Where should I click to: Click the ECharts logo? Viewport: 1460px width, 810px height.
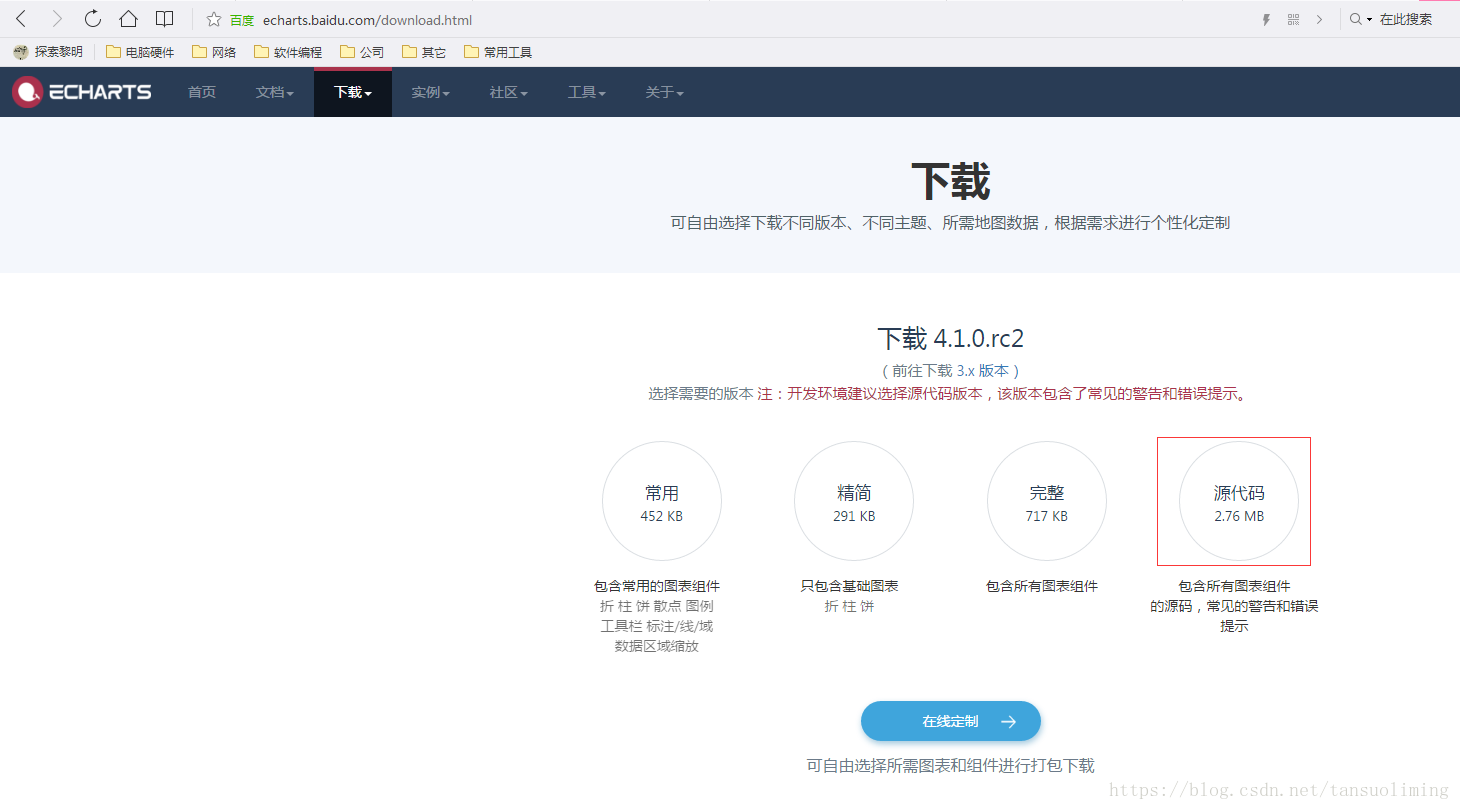pos(82,92)
